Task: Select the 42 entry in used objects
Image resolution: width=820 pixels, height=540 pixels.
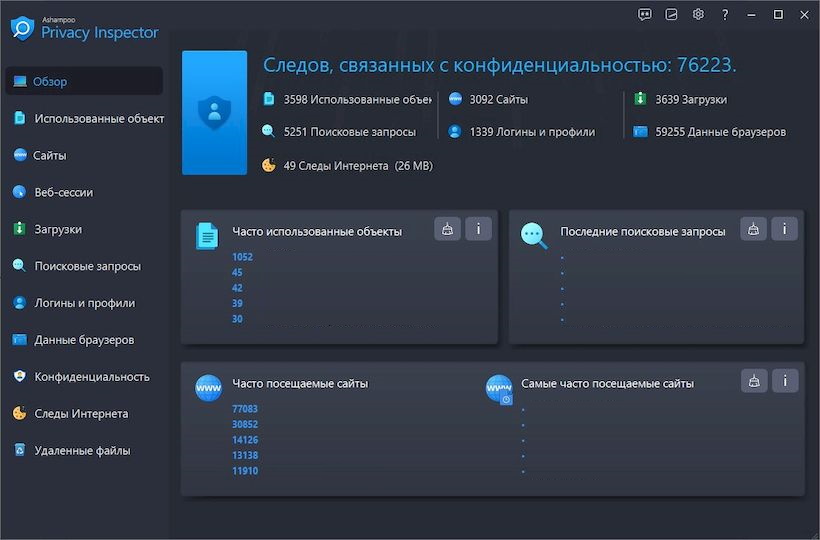Action: point(237,288)
